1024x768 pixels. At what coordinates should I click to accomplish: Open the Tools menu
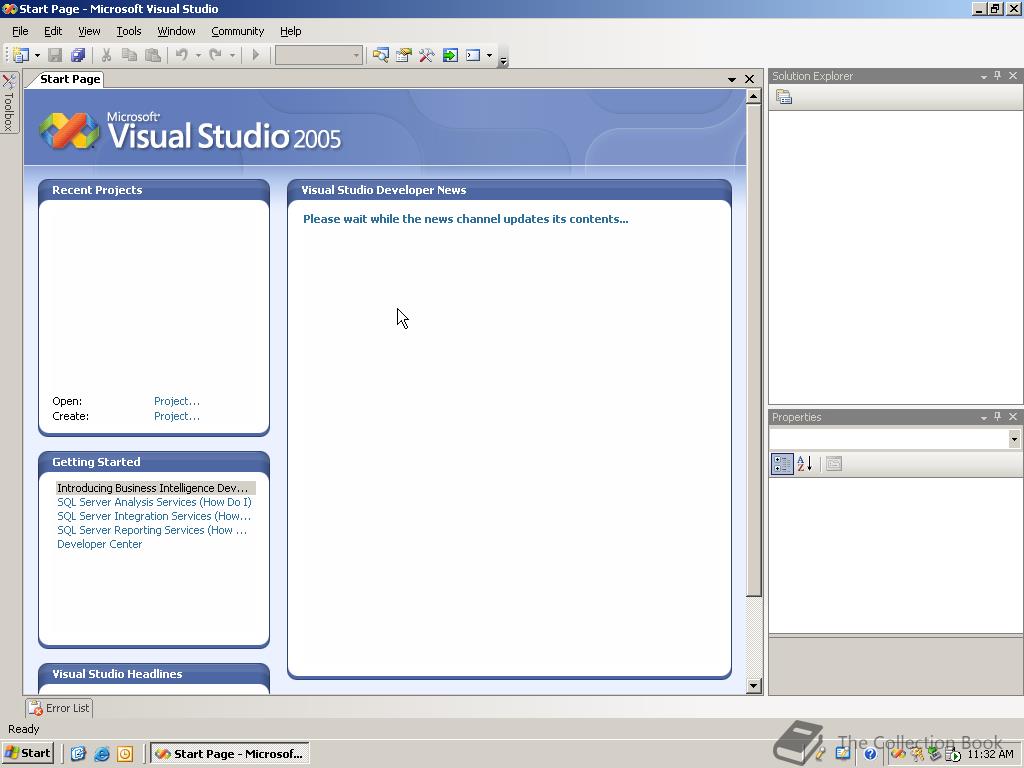point(129,31)
